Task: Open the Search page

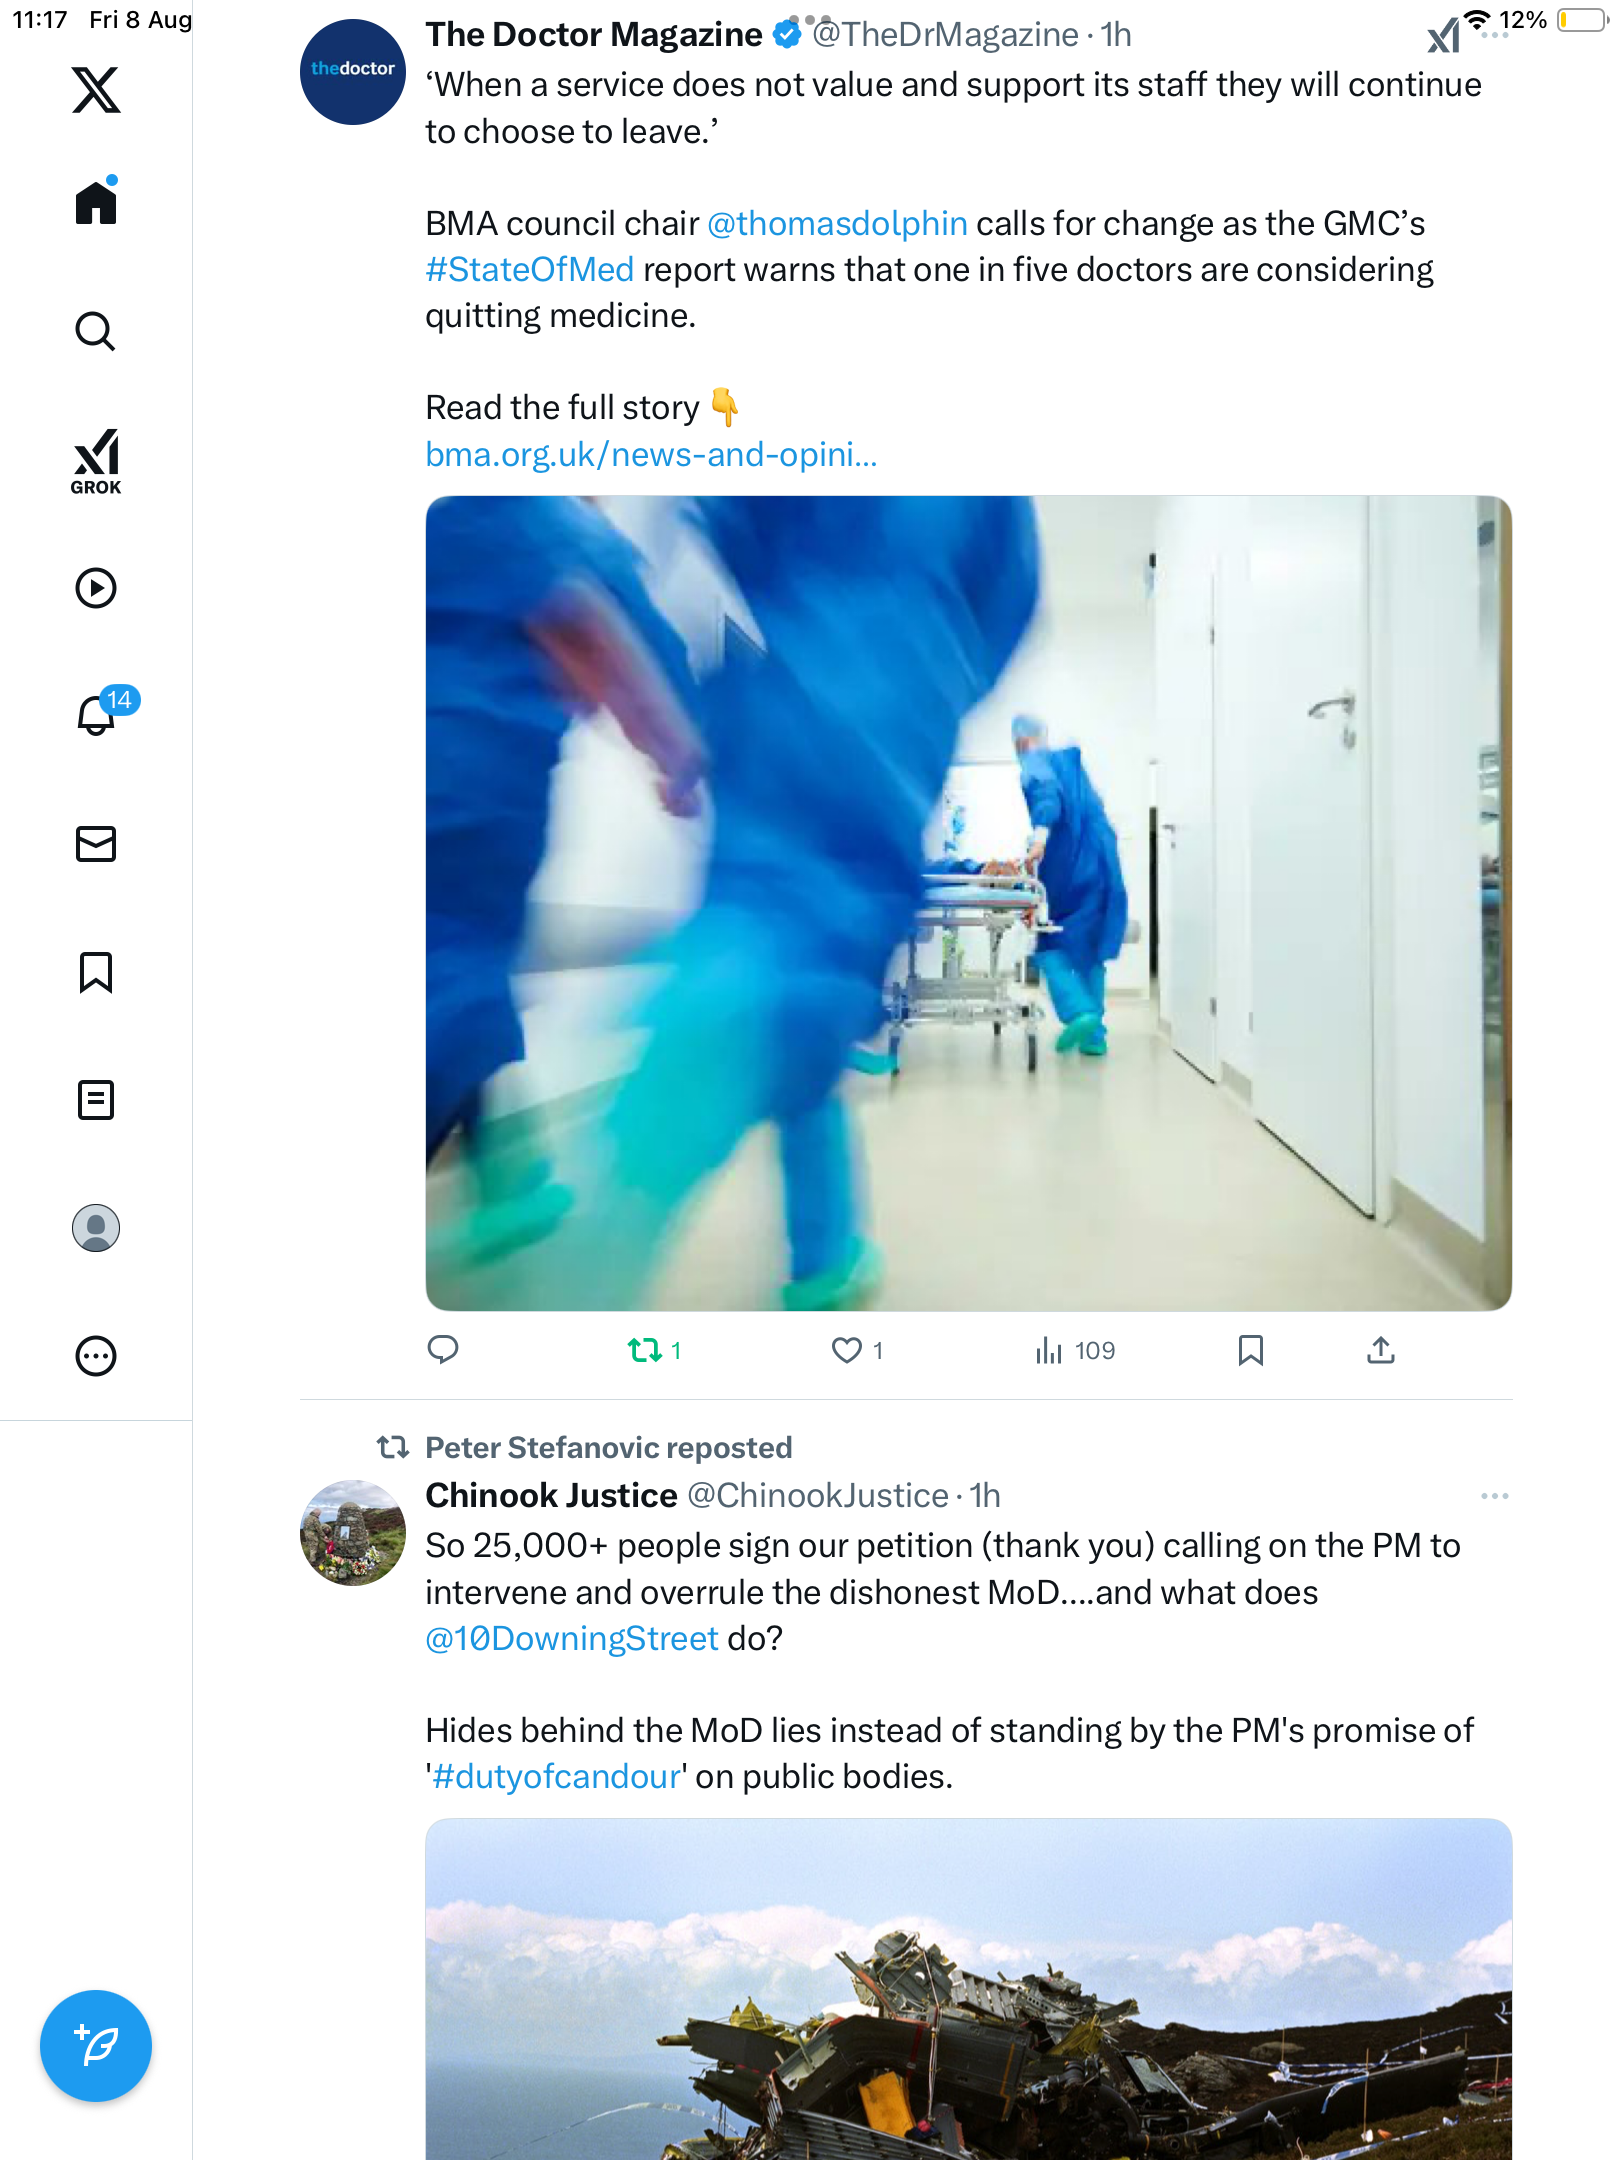Action: [96, 331]
